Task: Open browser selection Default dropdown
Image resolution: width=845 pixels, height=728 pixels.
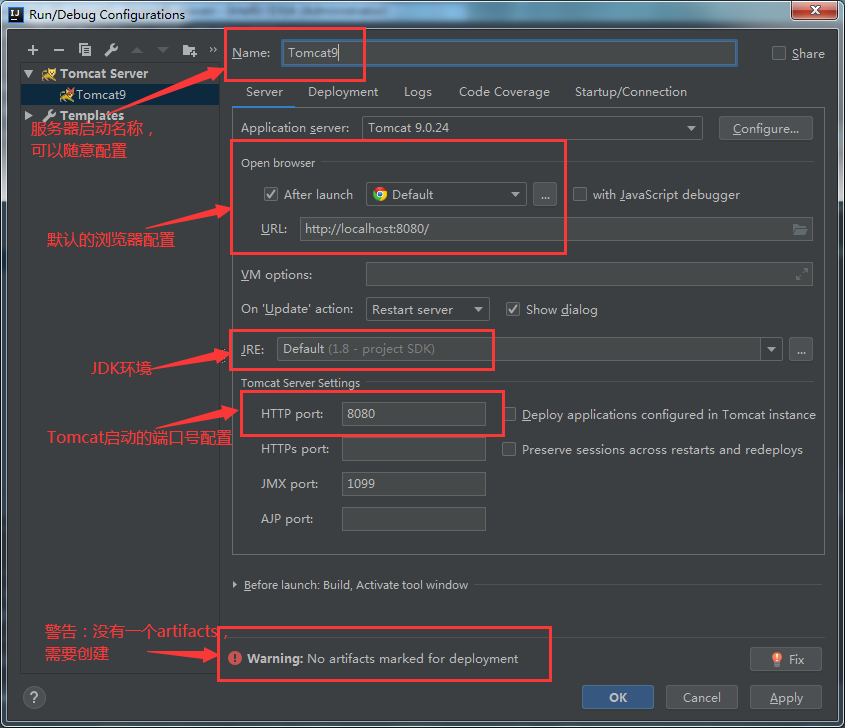Action: coord(446,195)
